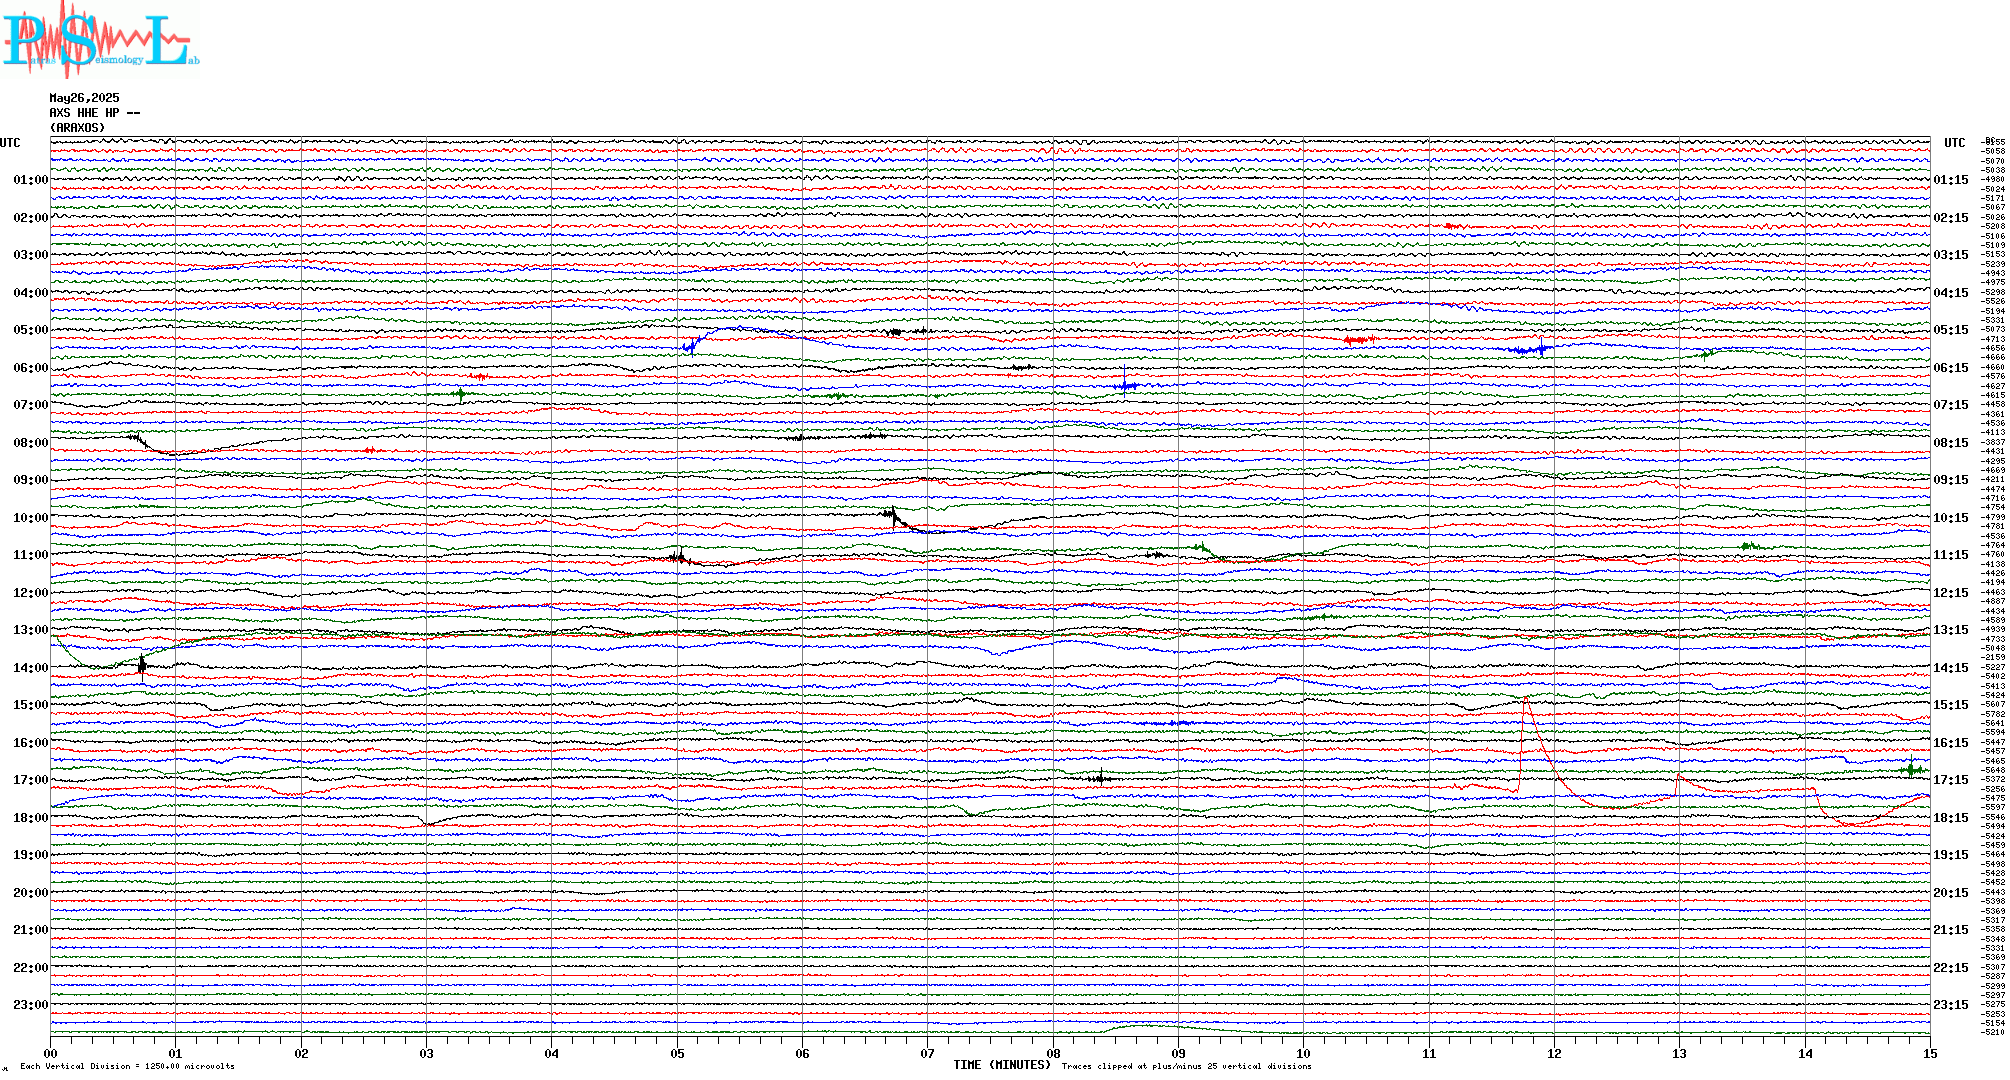Click the station name (ARAXOS)
The image size is (2010, 1080).
[x=77, y=128]
